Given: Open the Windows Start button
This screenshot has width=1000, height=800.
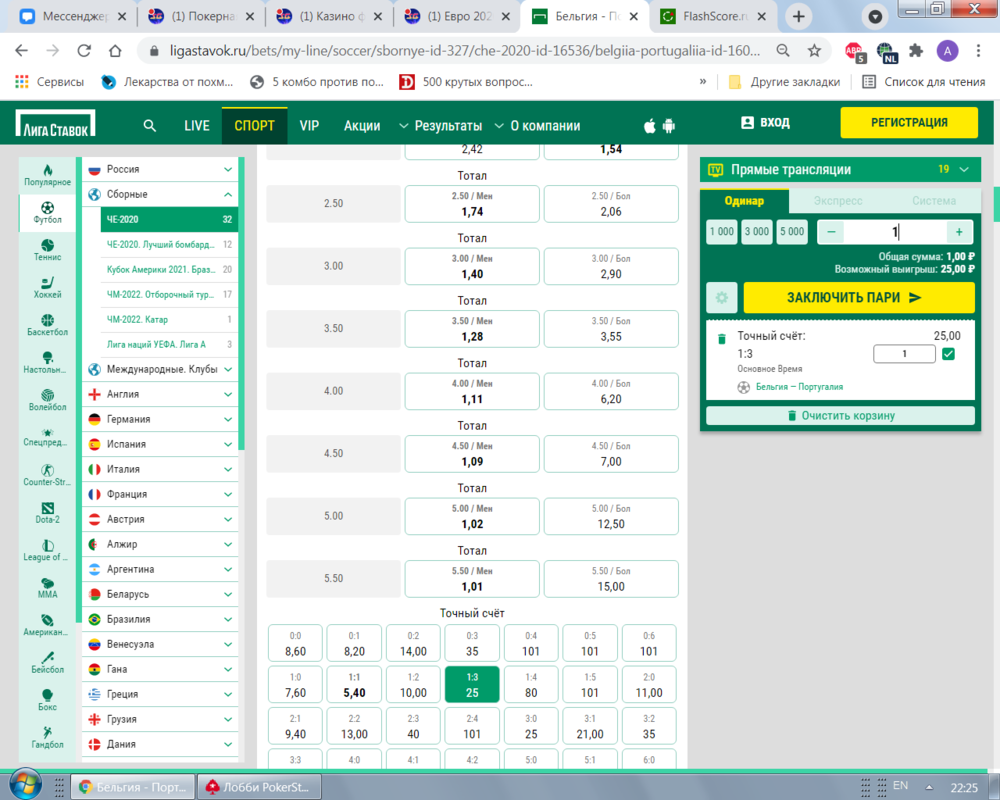Looking at the screenshot, I should [x=25, y=785].
